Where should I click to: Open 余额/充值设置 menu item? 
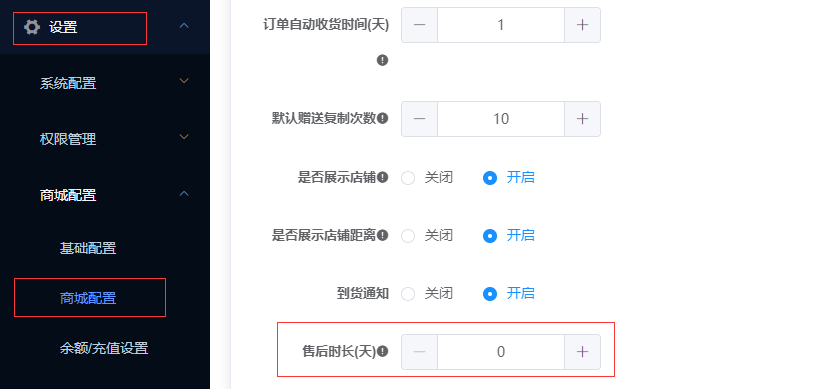pyautogui.click(x=104, y=349)
